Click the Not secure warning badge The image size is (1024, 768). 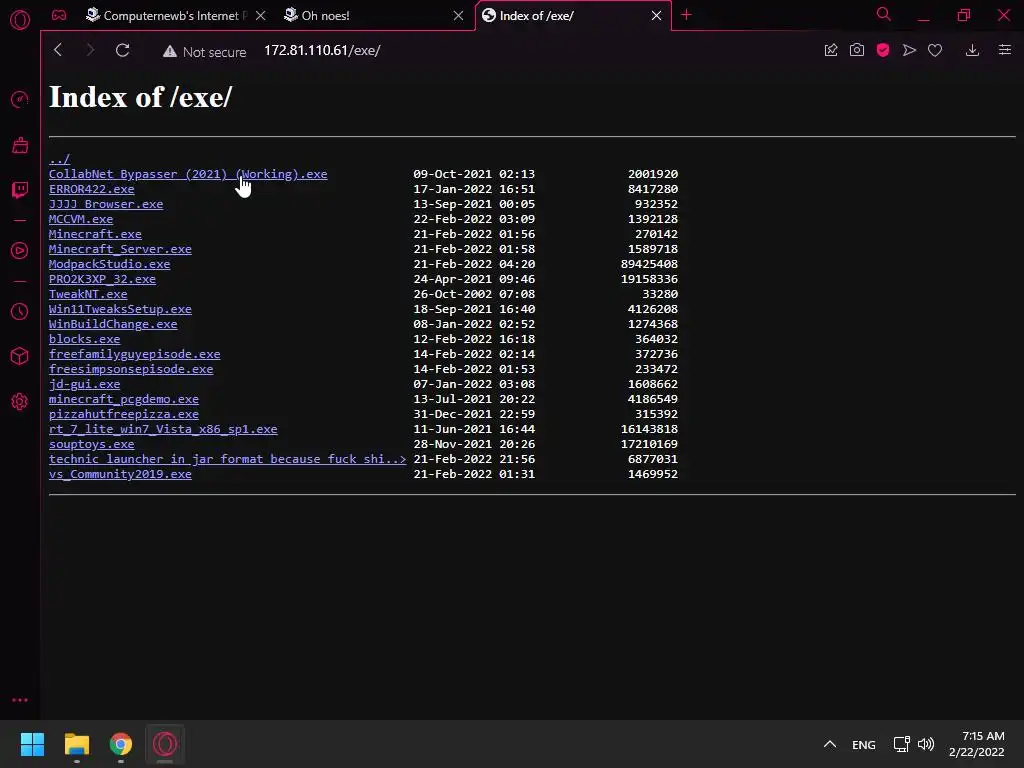[x=204, y=52]
